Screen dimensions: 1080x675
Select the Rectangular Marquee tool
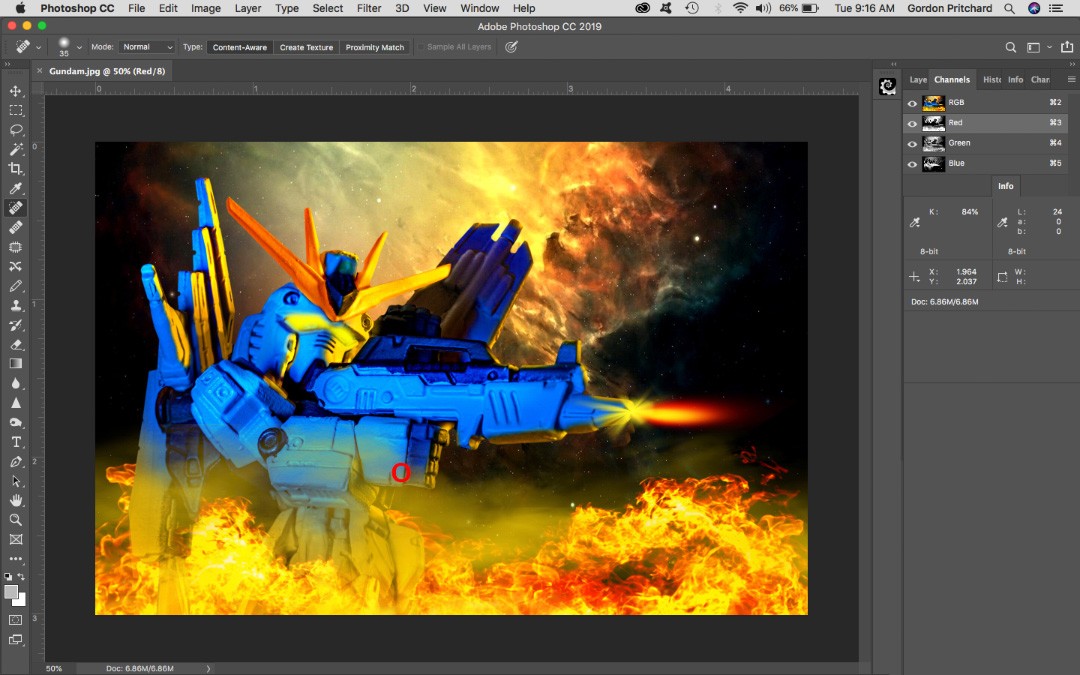click(16, 110)
